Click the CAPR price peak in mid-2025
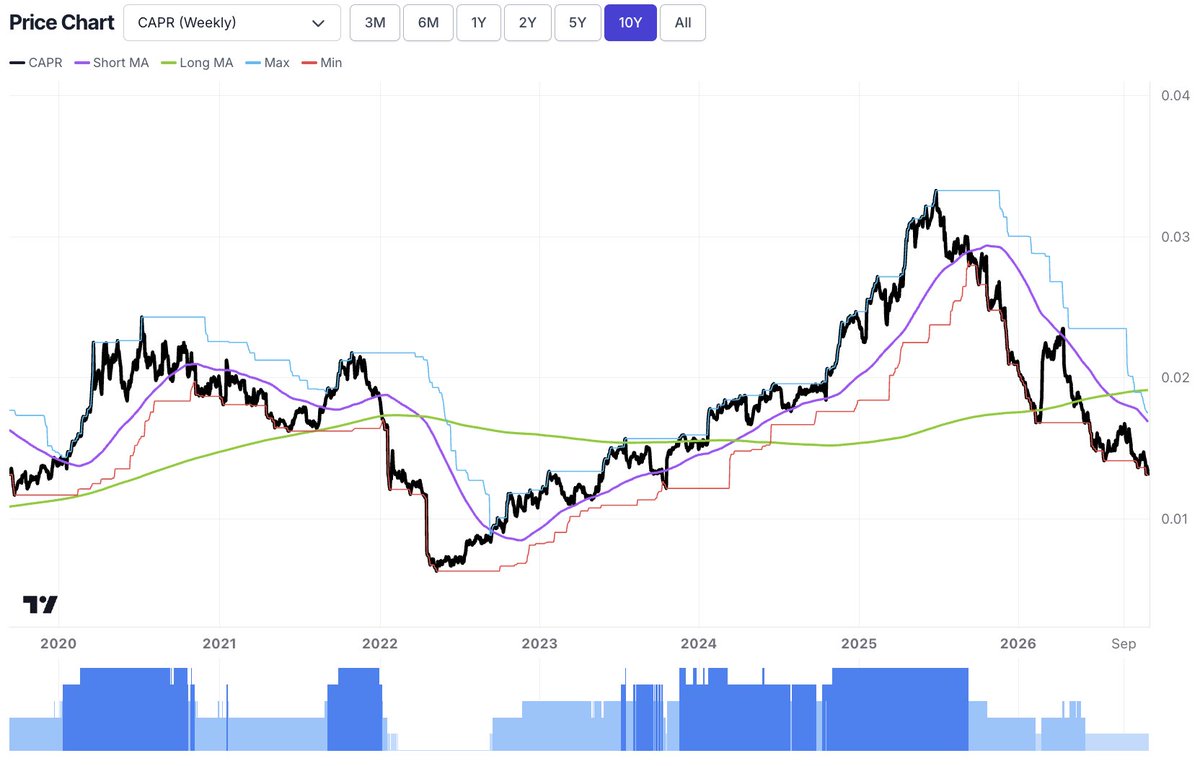 pos(936,191)
